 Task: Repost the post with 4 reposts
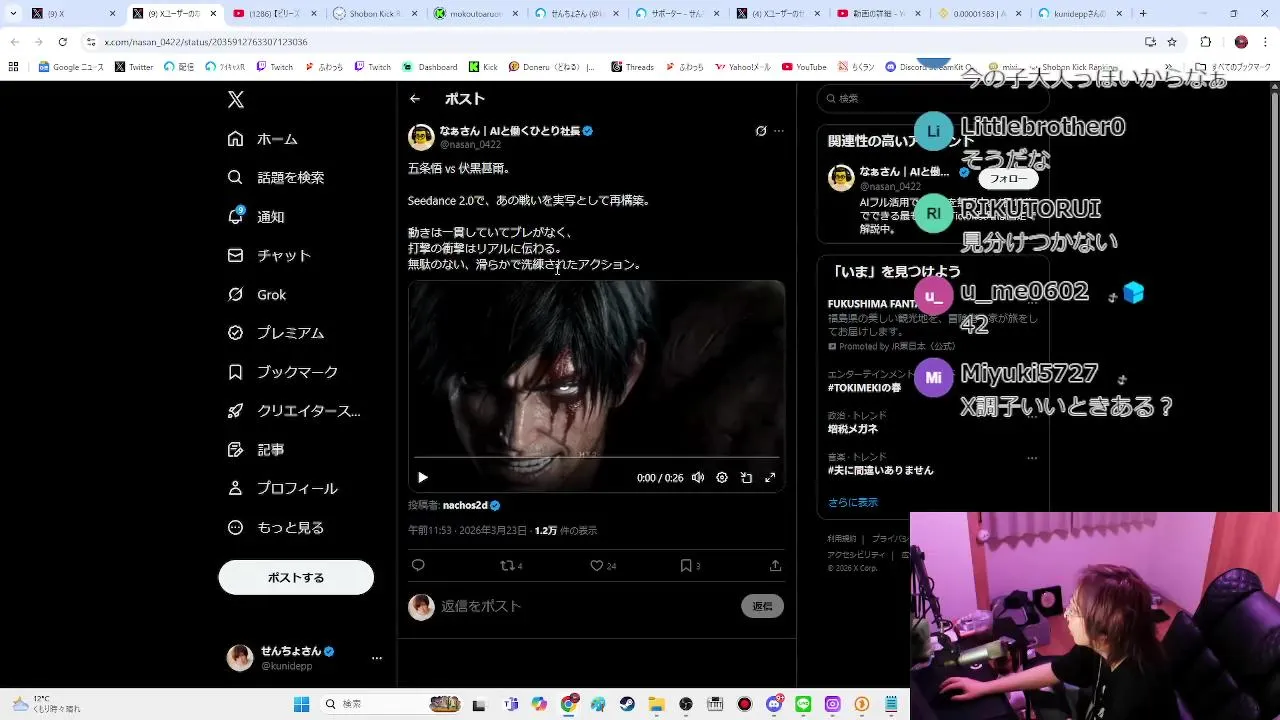(511, 565)
